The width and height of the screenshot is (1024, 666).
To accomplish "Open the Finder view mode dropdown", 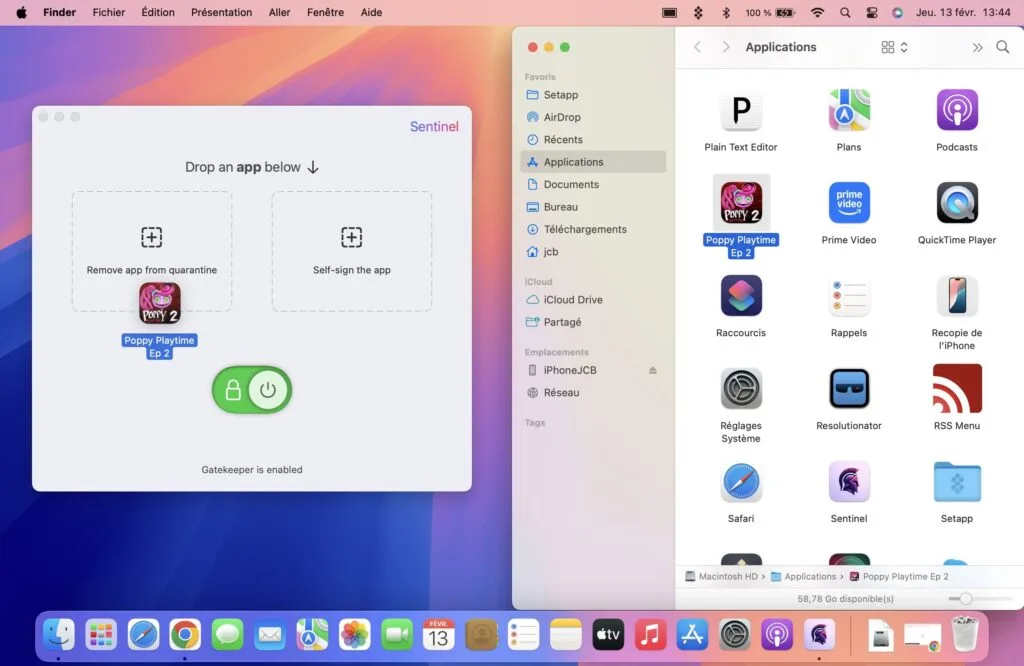I will [x=894, y=47].
